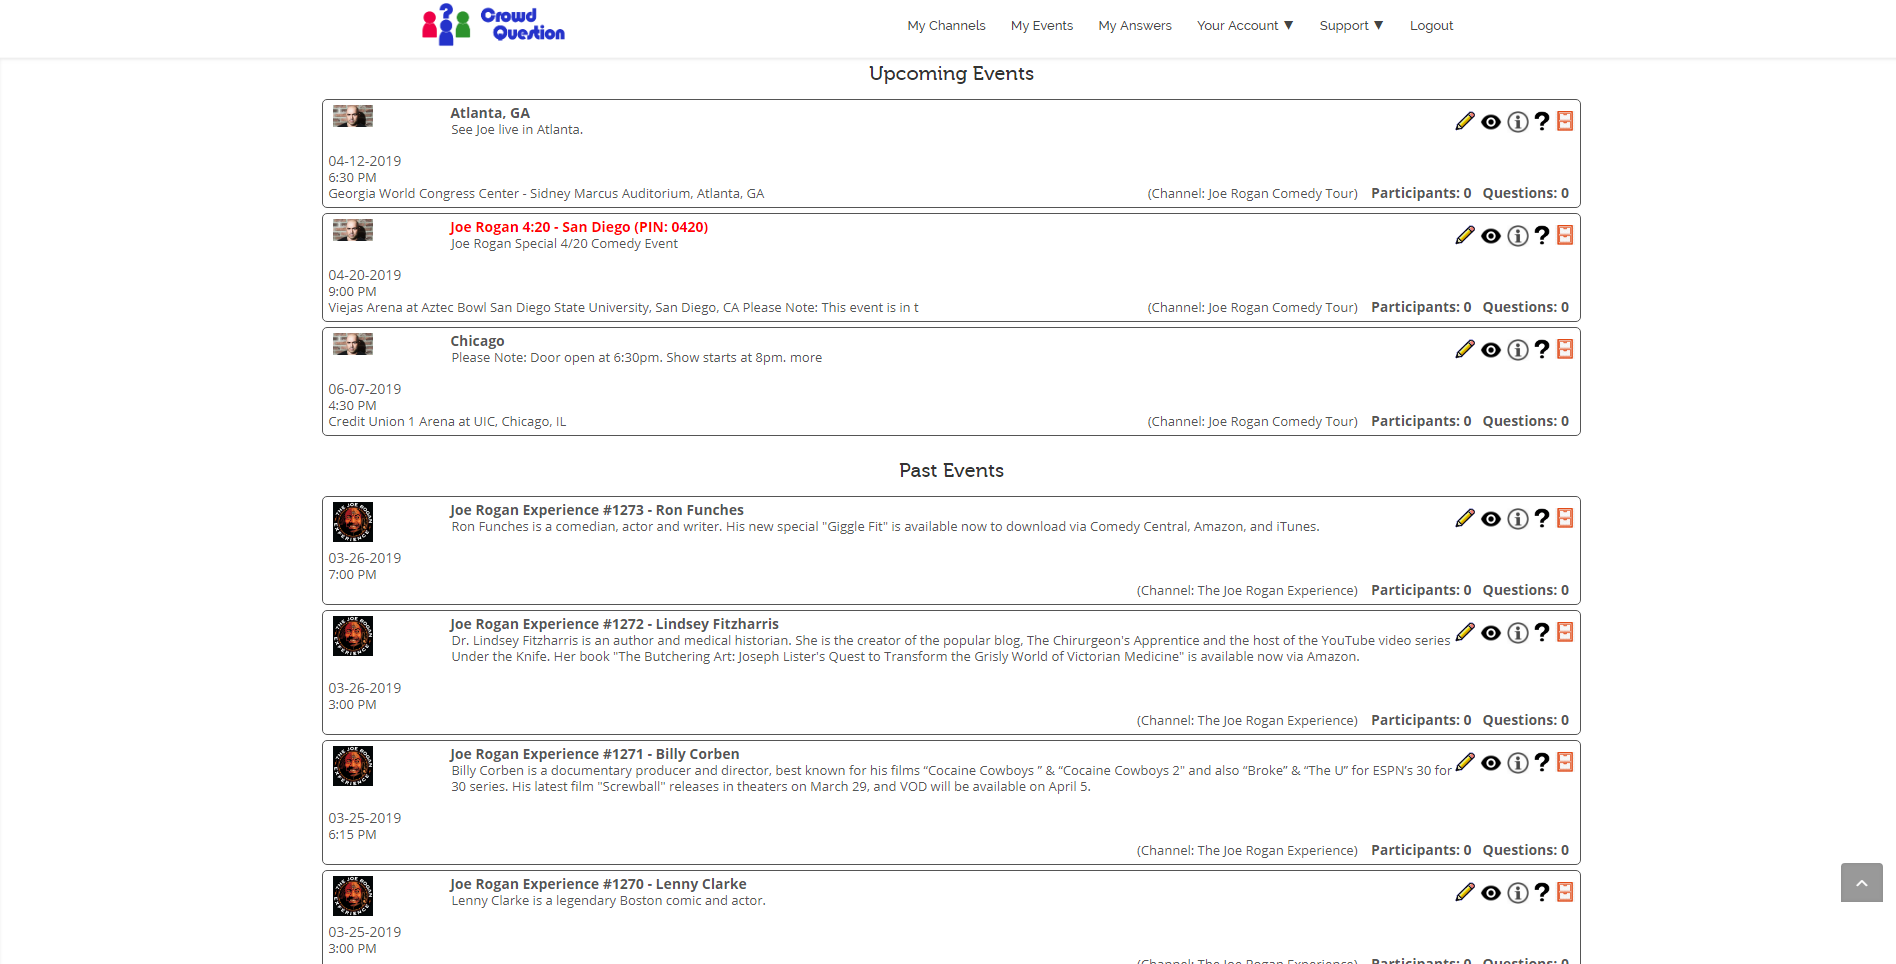Edit the #1272 Lindsey Fitzharris event
1896x964 pixels.
1465,632
